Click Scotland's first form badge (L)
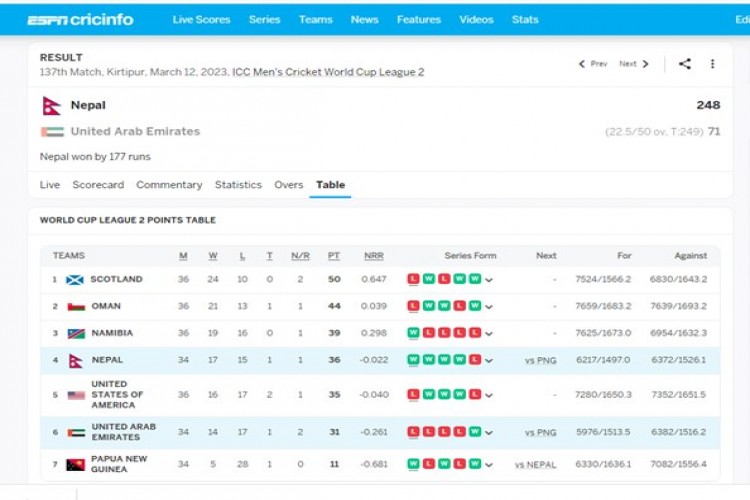 [413, 279]
